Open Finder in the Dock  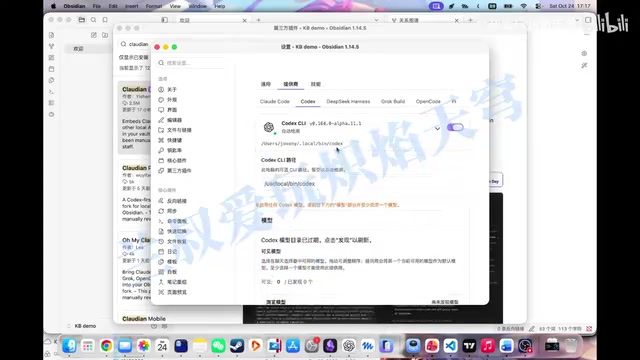pyautogui.click(x=69, y=346)
